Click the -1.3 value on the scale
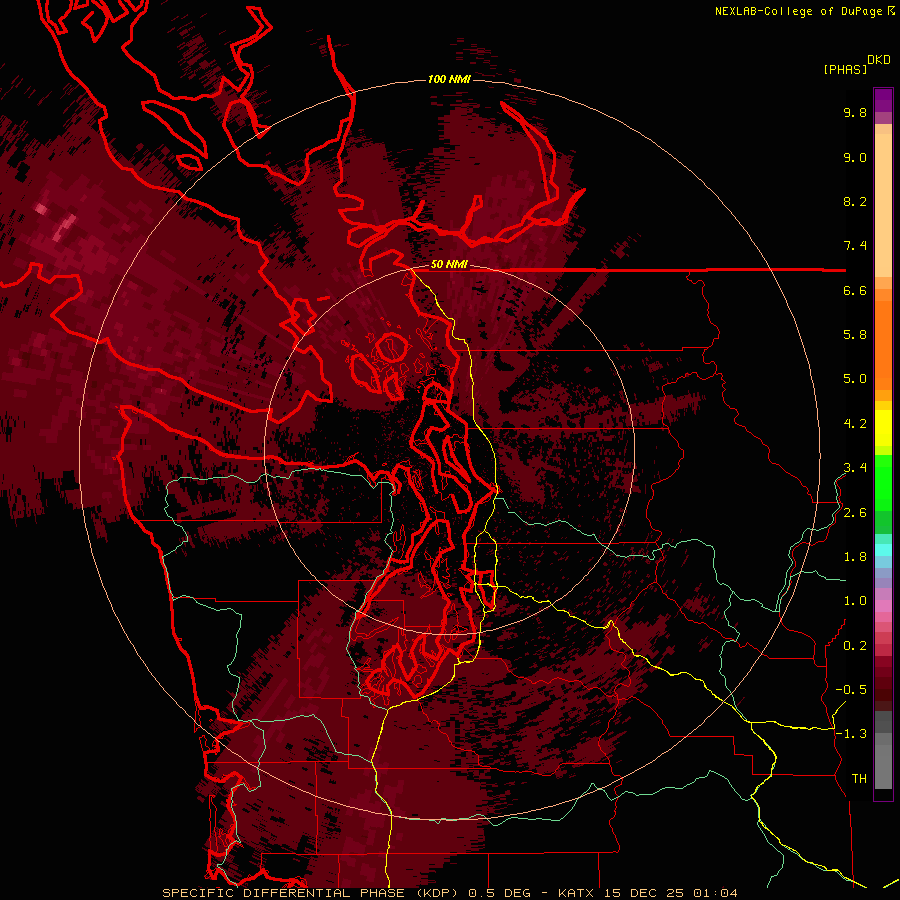 tap(851, 734)
